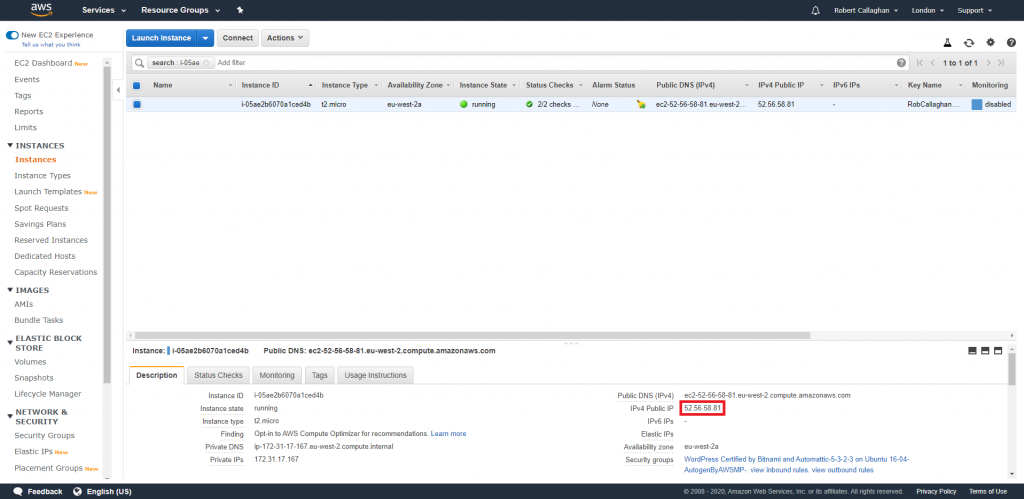Open the experiments flask icon
The image size is (1024, 499).
point(947,42)
